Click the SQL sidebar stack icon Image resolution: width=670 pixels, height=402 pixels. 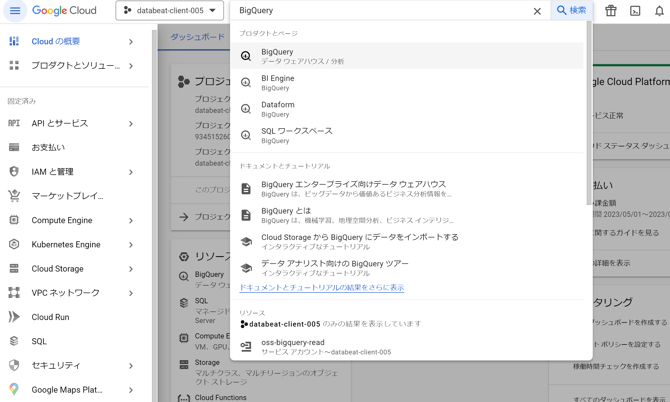point(14,341)
